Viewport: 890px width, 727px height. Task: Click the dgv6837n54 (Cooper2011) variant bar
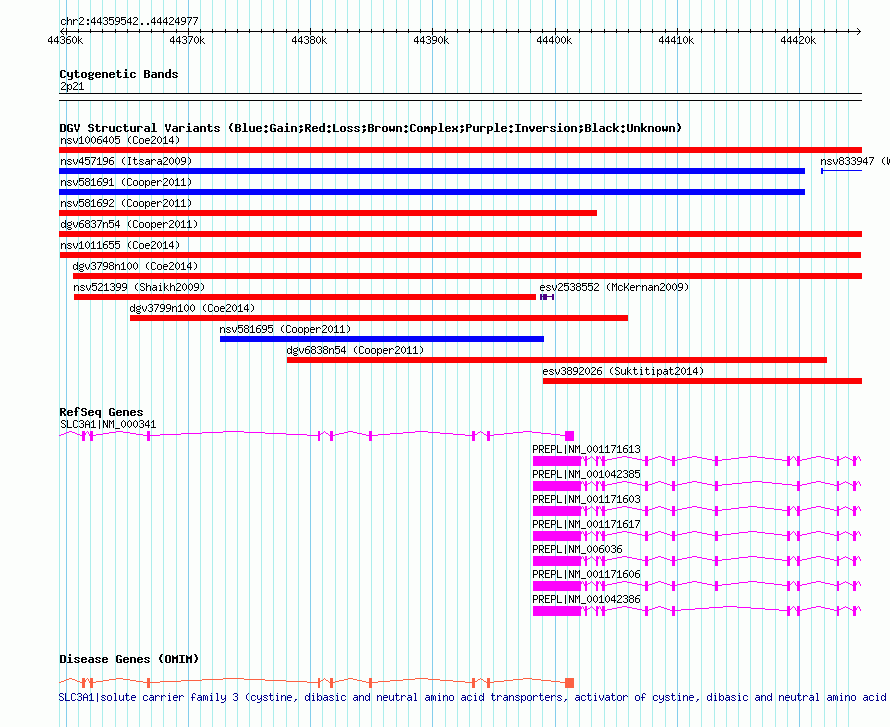pos(460,234)
